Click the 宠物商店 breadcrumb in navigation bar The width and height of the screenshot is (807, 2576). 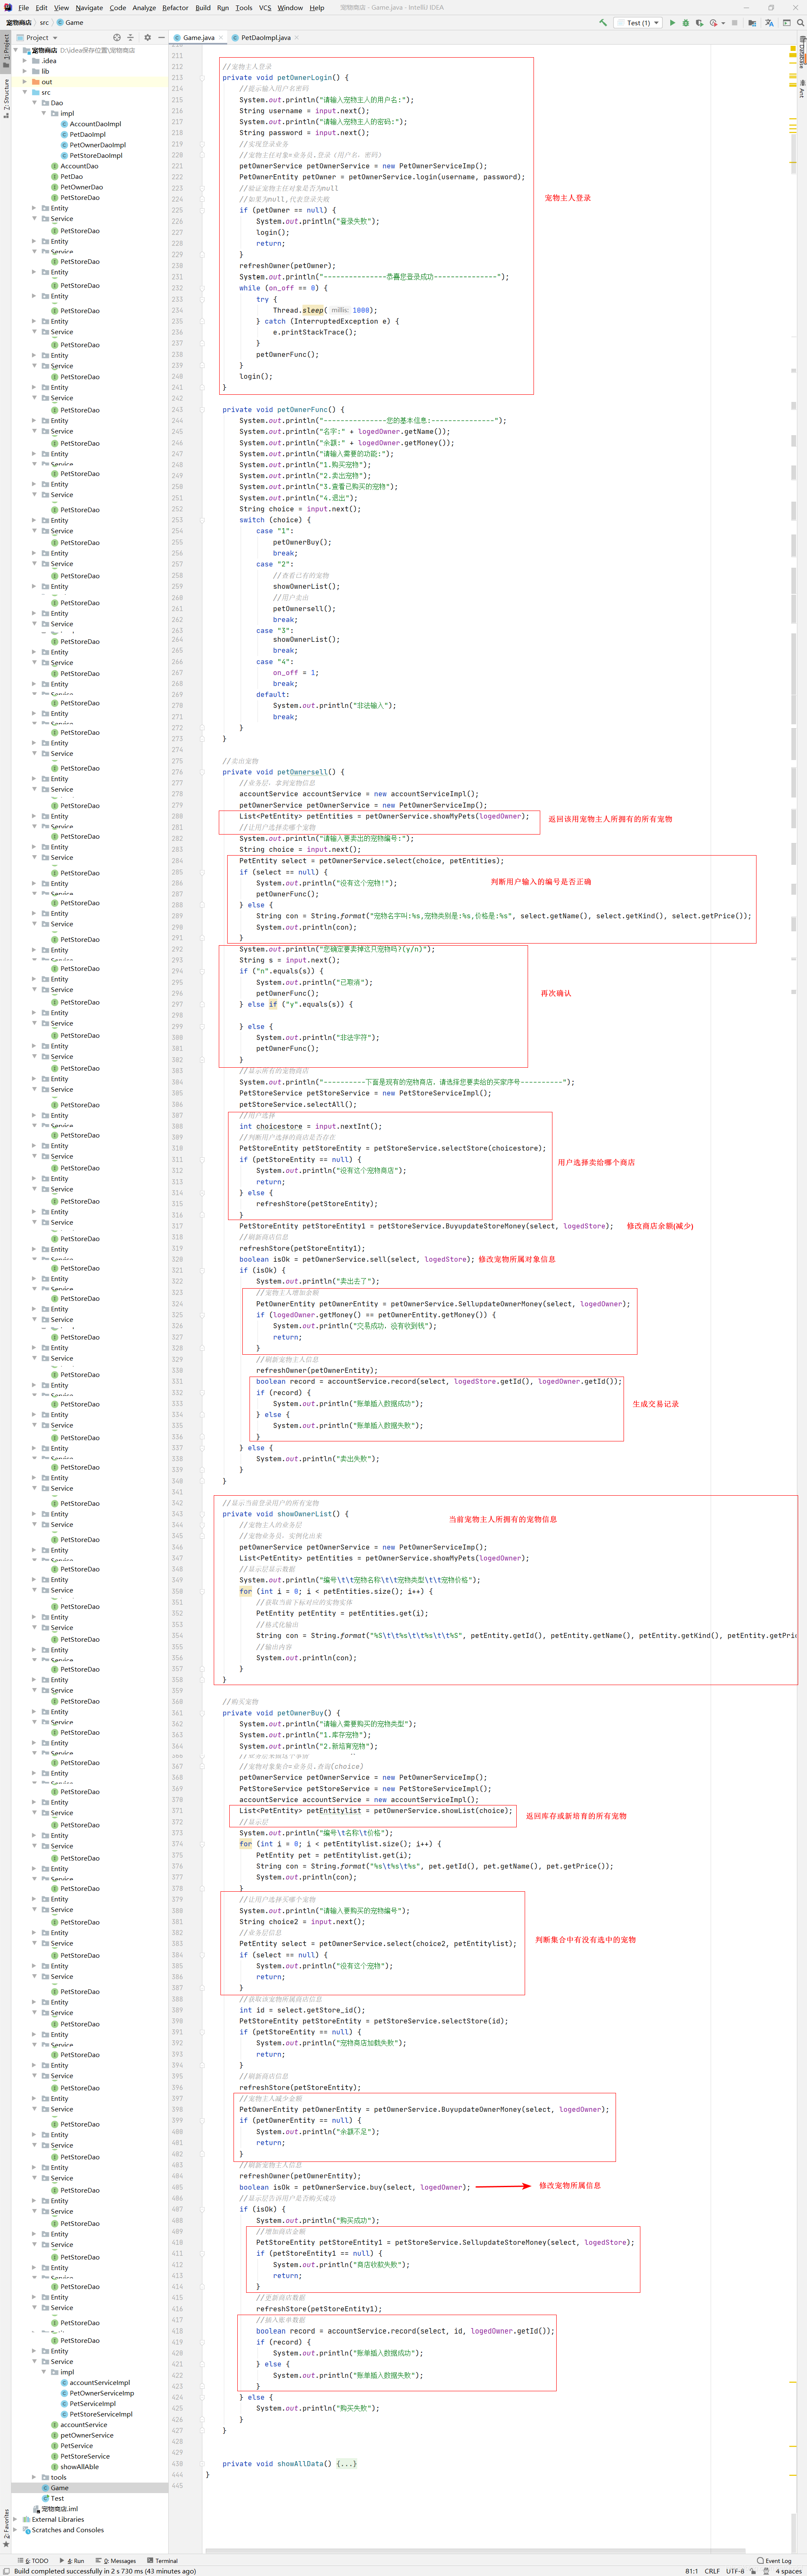[18, 22]
